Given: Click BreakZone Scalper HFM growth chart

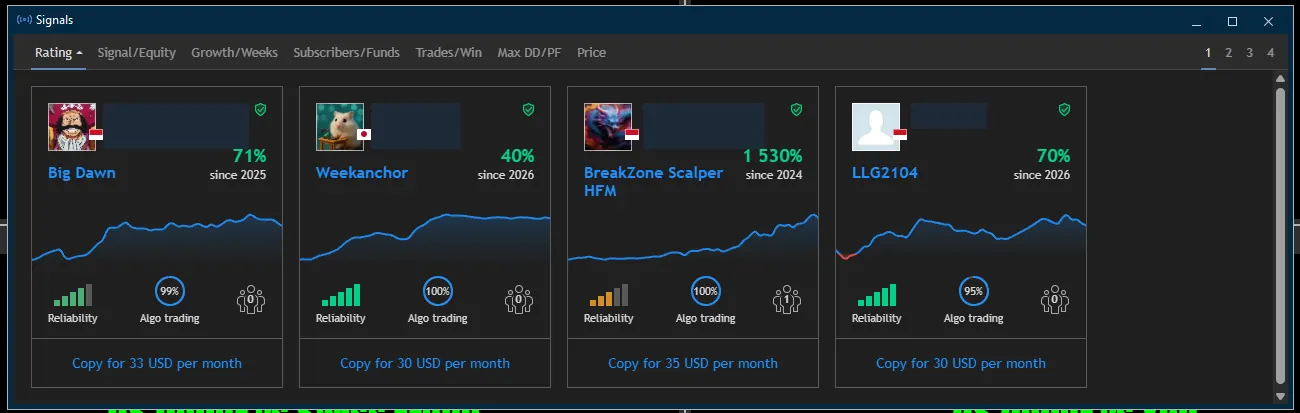Looking at the screenshot, I should pos(693,236).
